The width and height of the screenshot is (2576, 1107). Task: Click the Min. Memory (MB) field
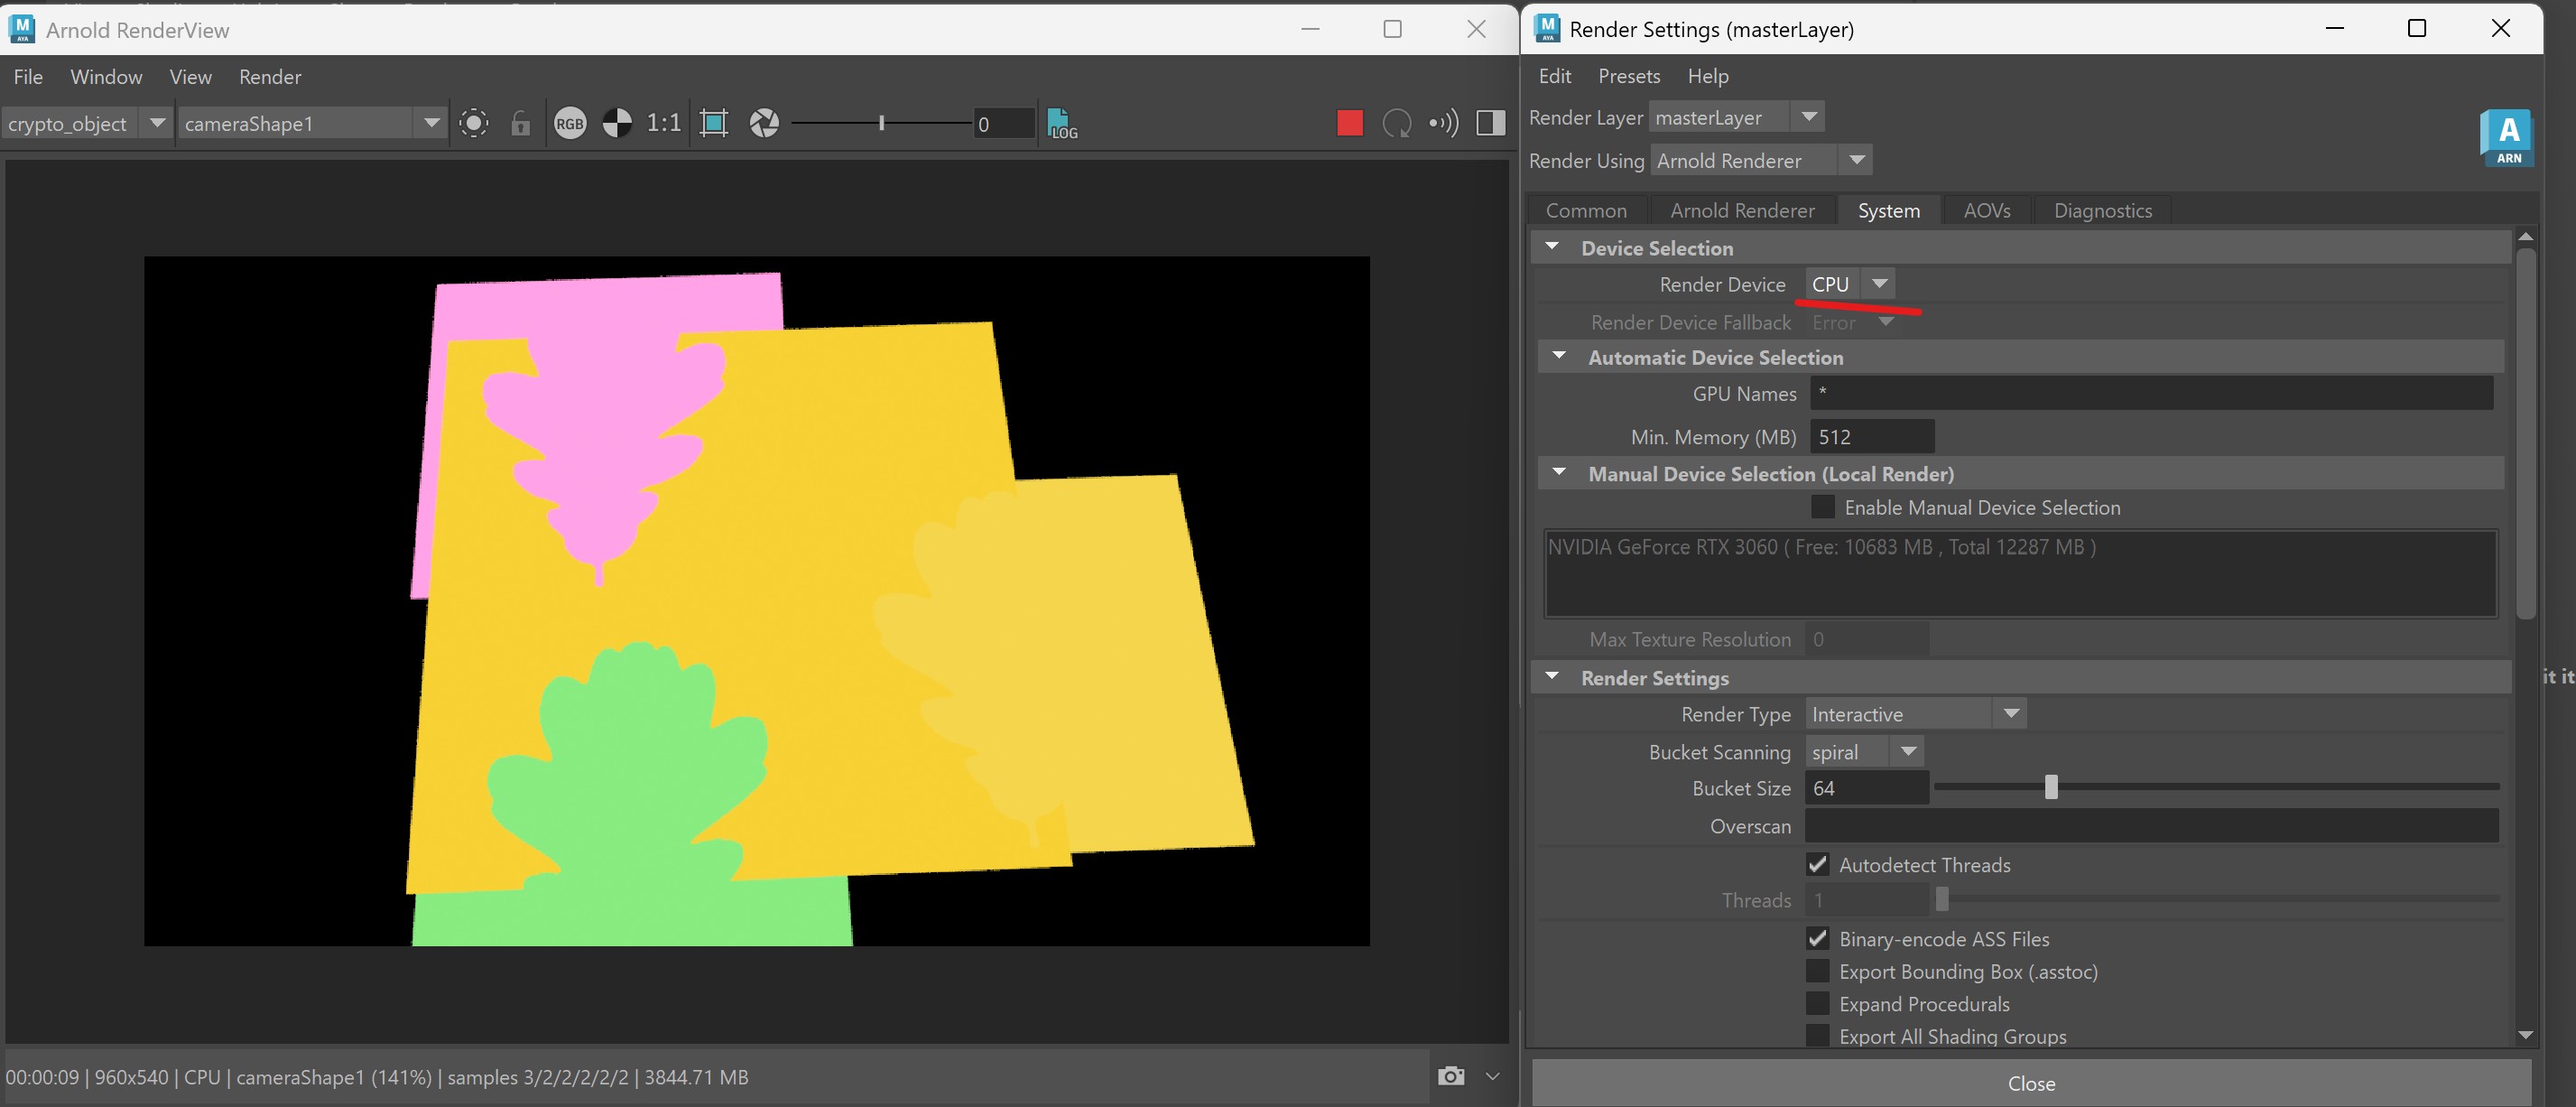1872,436
